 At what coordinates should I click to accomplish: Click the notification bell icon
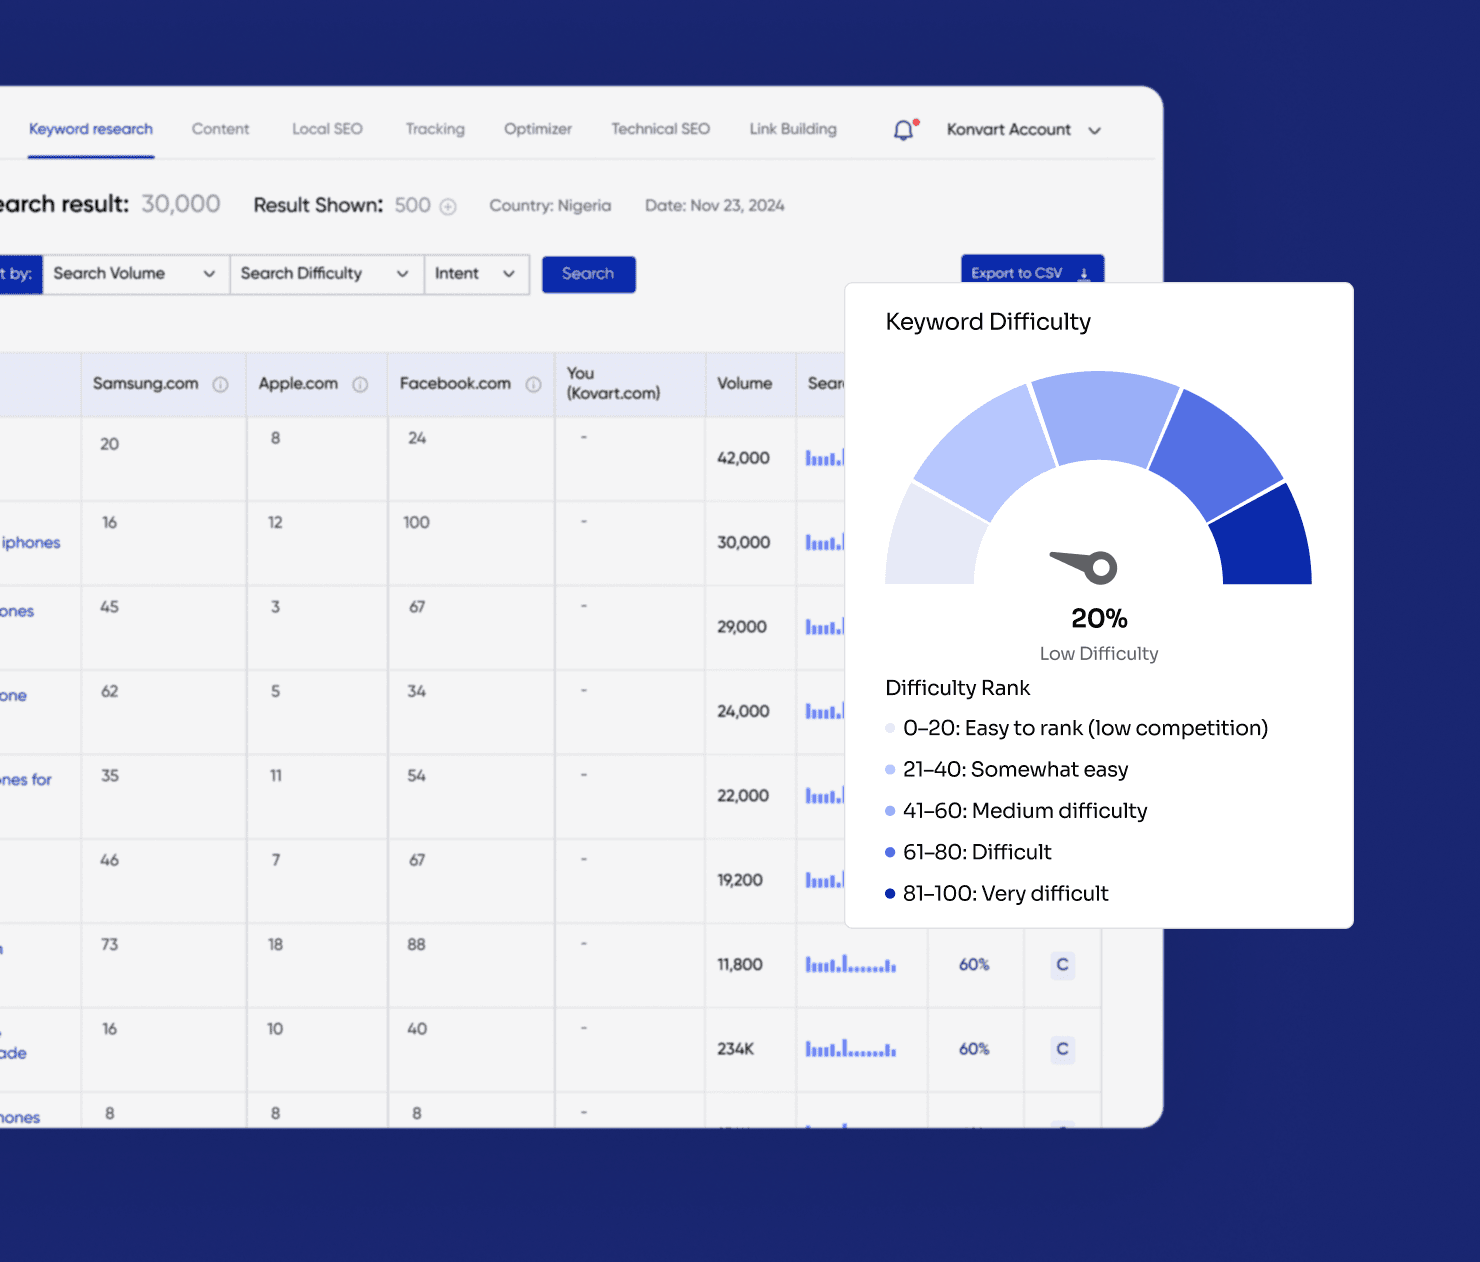(x=904, y=130)
